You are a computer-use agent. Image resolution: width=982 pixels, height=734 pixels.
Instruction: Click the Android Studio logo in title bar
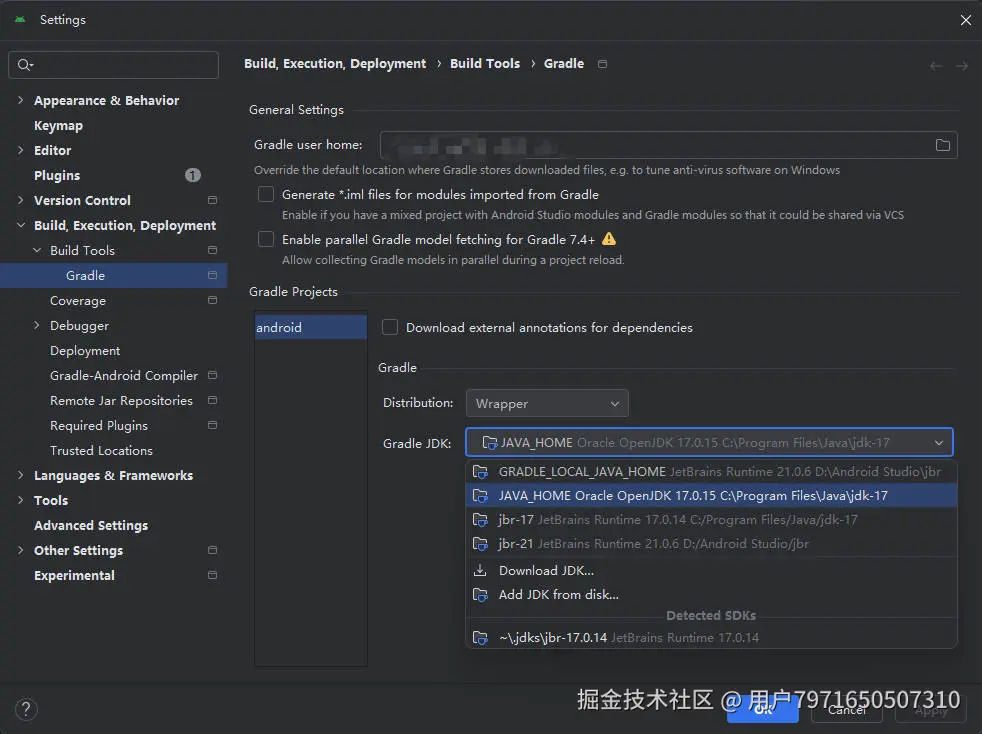tap(20, 19)
